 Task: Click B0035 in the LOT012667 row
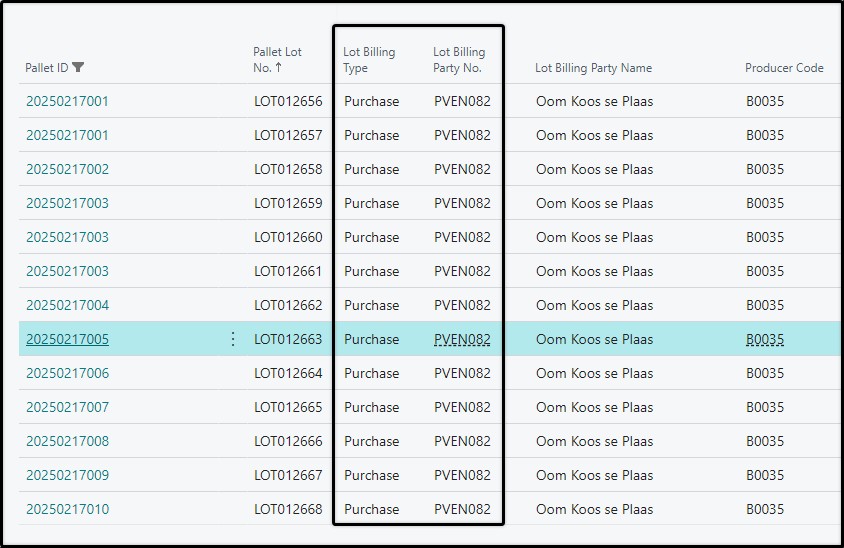point(764,475)
